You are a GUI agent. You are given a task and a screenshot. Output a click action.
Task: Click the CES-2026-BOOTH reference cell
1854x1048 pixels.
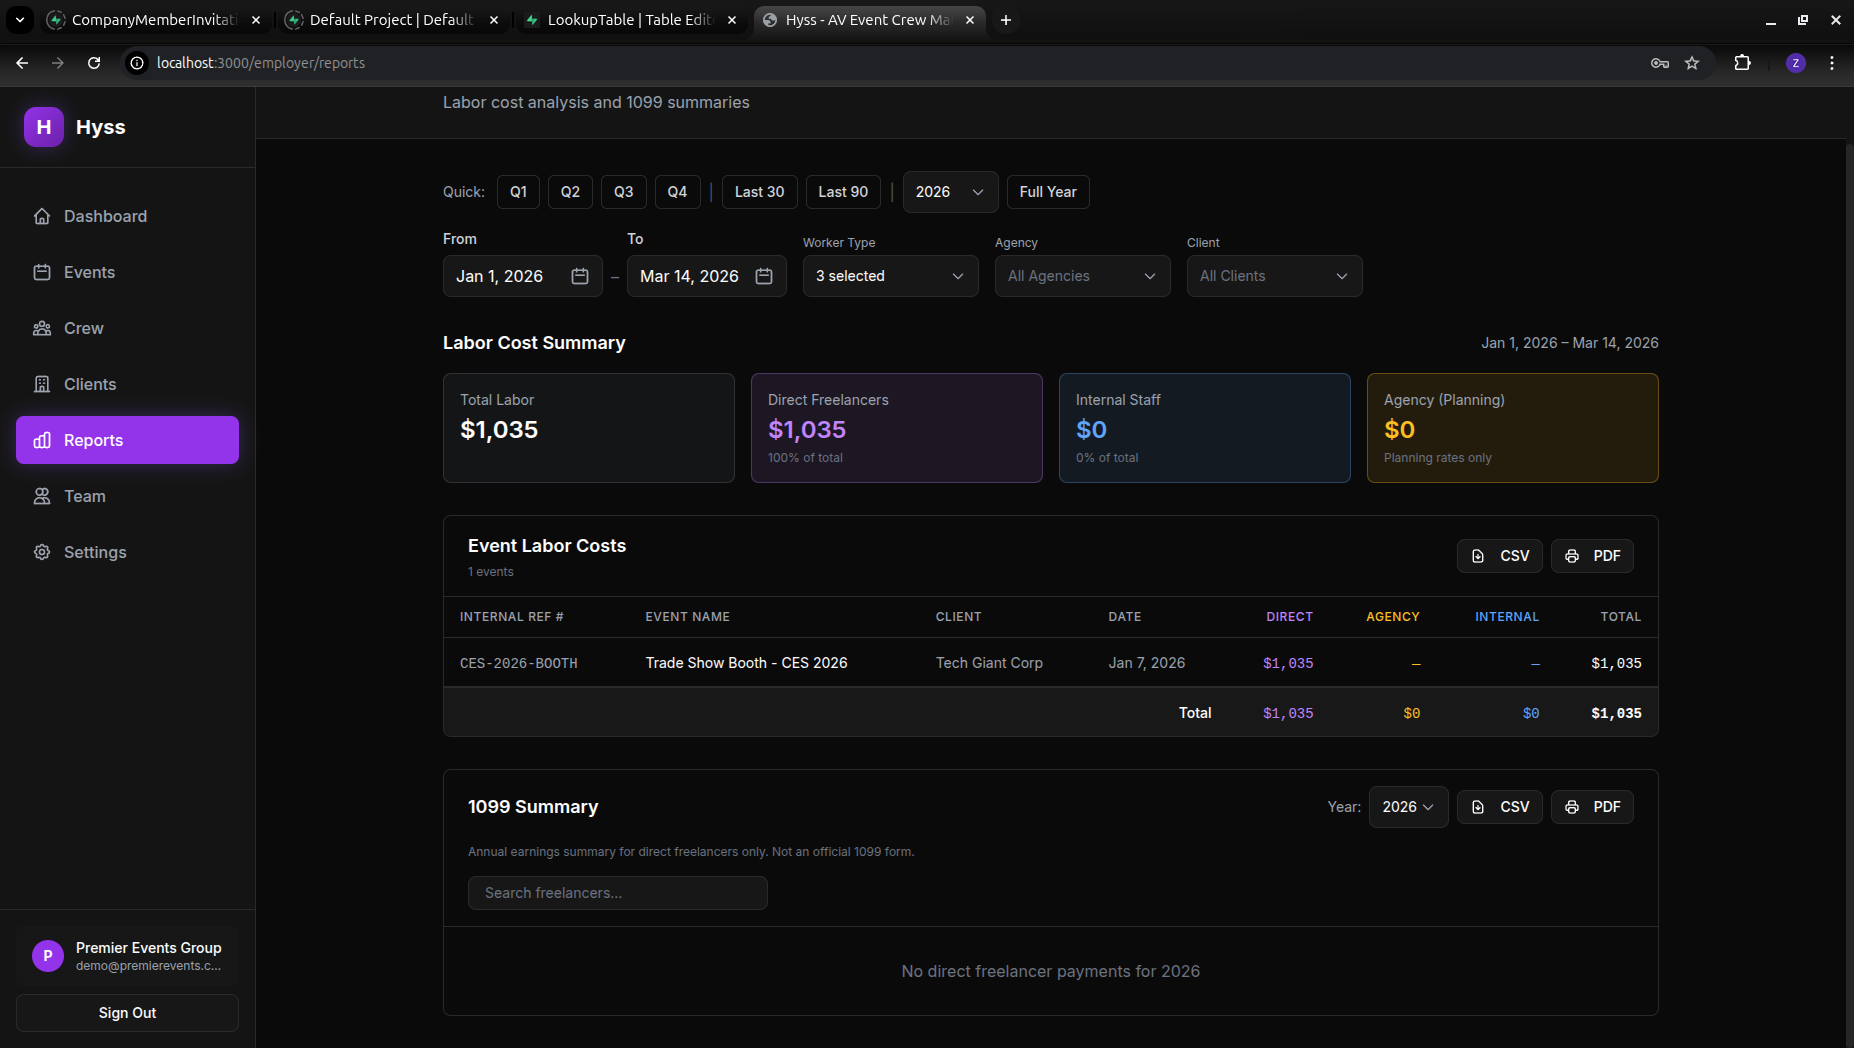tap(518, 663)
